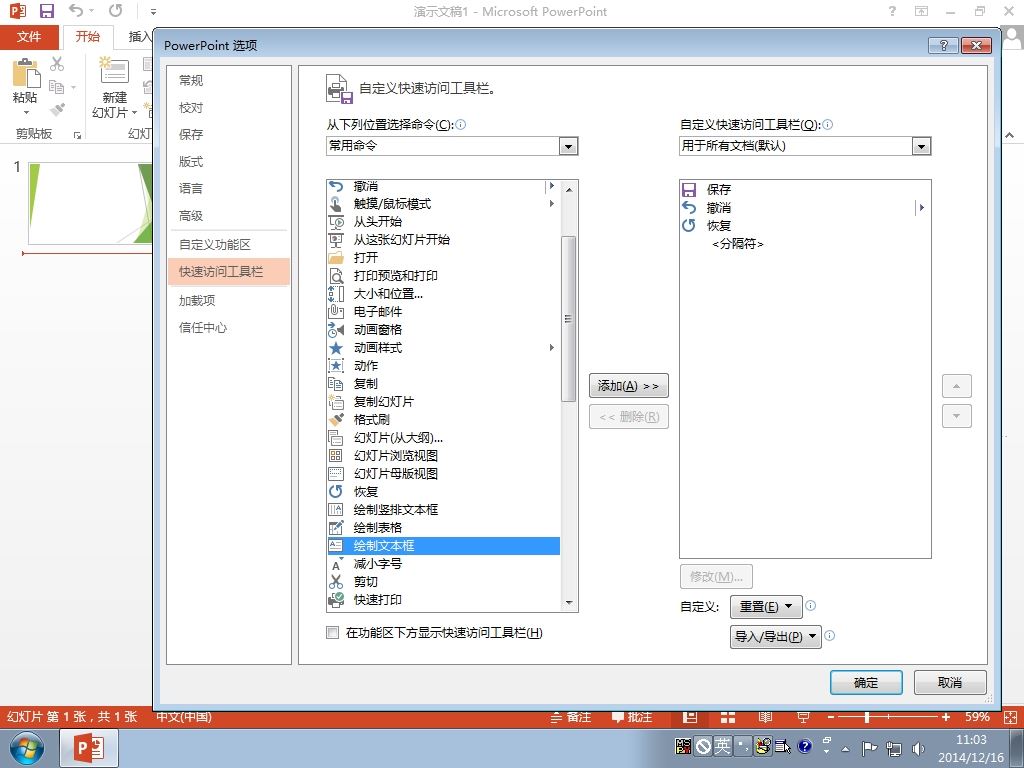Click command list scrollbar down arrow
This screenshot has width=1024, height=768.
[569, 603]
